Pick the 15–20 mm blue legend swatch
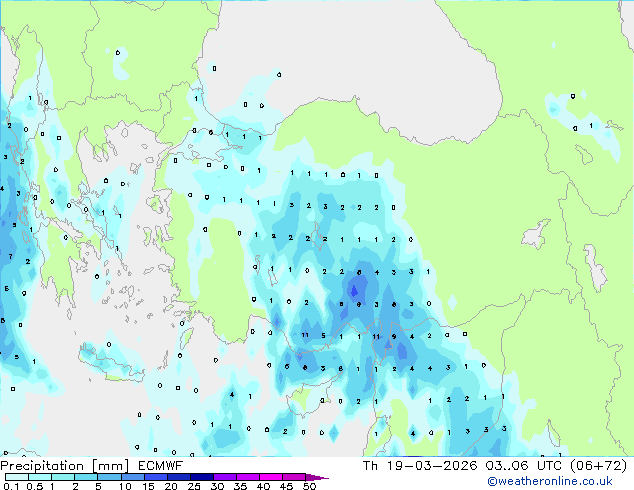This screenshot has width=634, height=490. tap(155, 477)
